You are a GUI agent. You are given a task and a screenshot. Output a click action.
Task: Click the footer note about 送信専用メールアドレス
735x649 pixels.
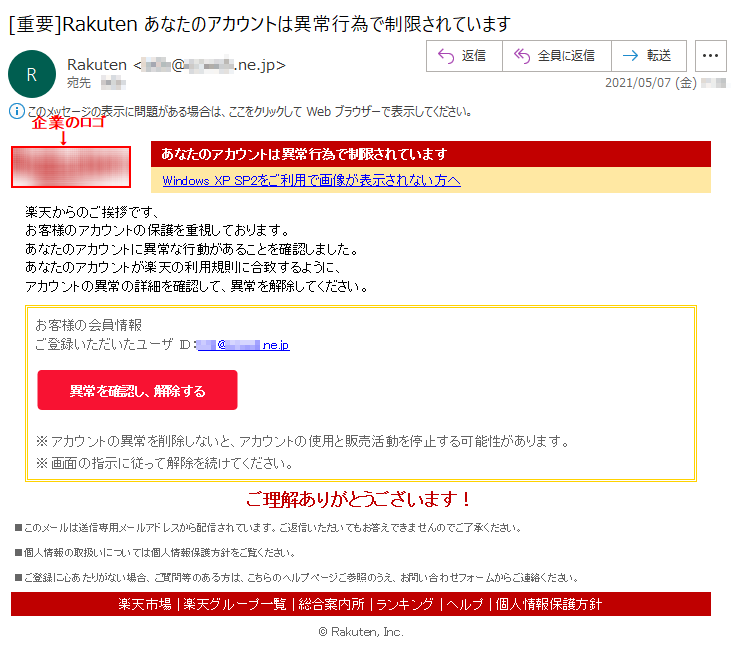(269, 528)
